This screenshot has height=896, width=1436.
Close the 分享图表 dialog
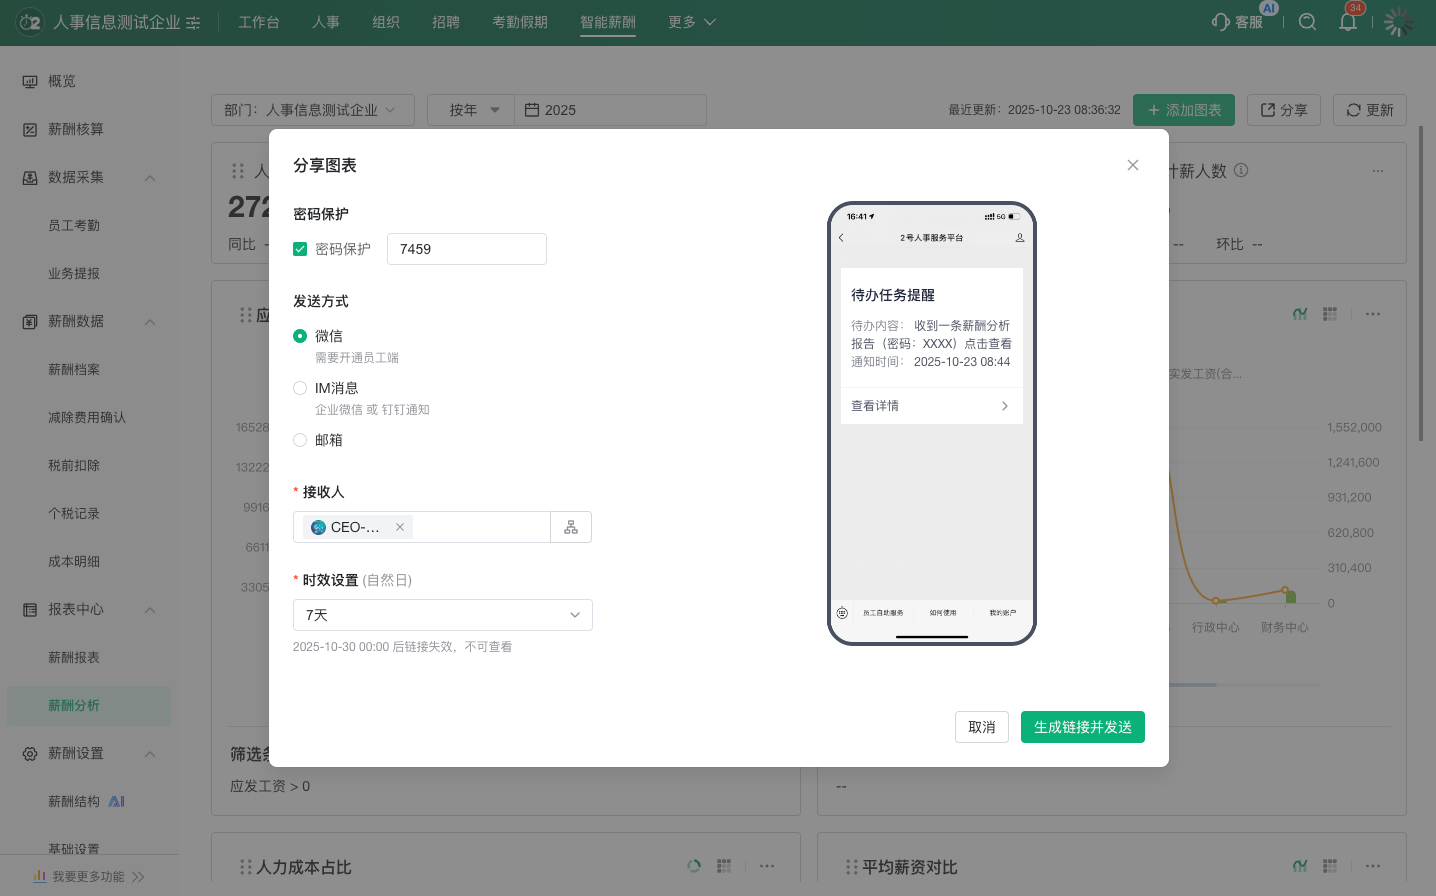pyautogui.click(x=1133, y=165)
